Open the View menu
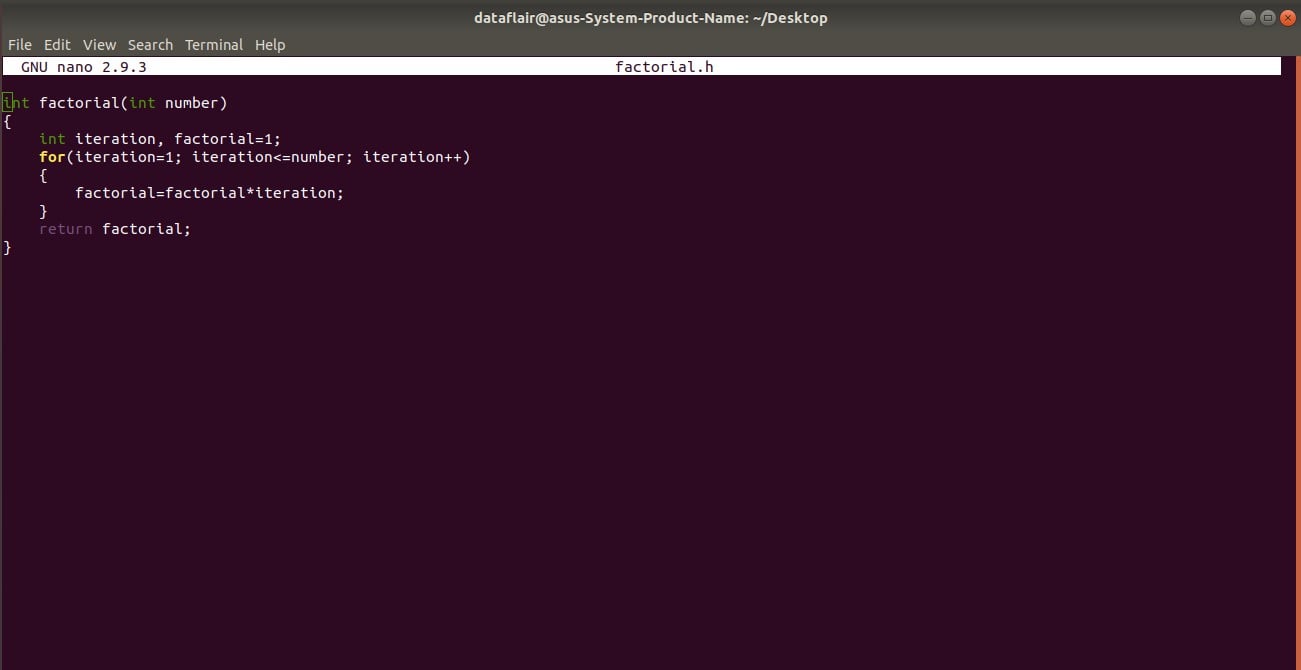The image size is (1301, 670). pos(99,44)
